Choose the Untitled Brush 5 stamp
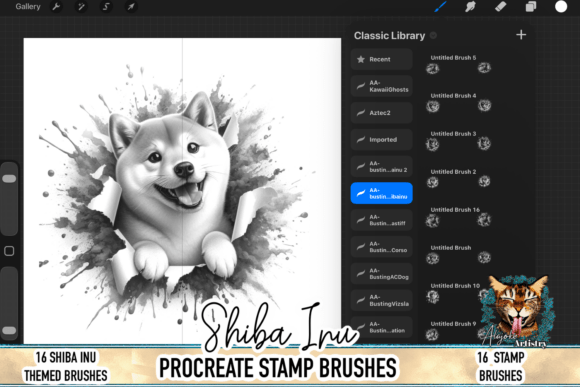 pyautogui.click(x=459, y=64)
